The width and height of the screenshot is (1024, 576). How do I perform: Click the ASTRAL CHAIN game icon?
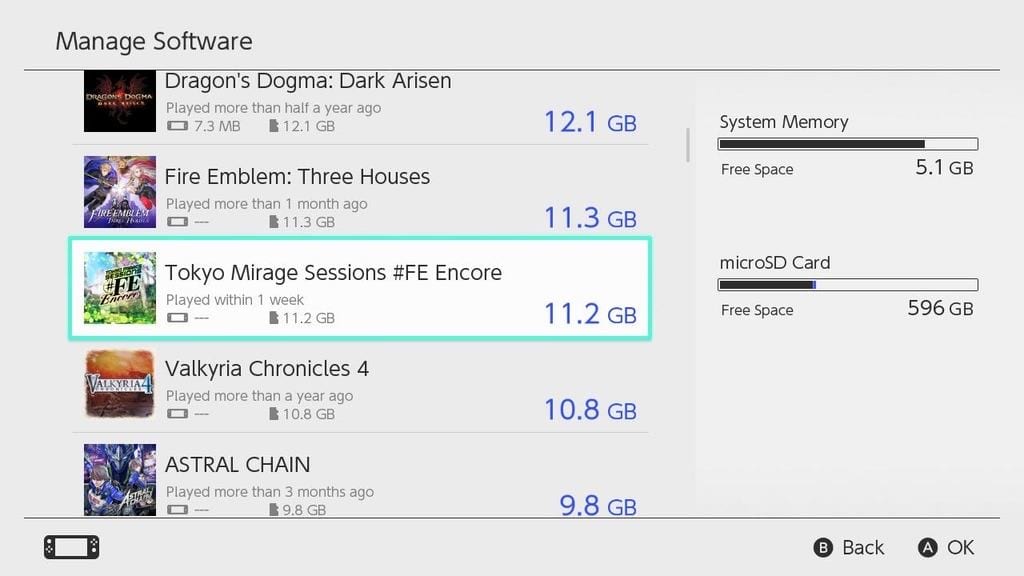(x=120, y=480)
